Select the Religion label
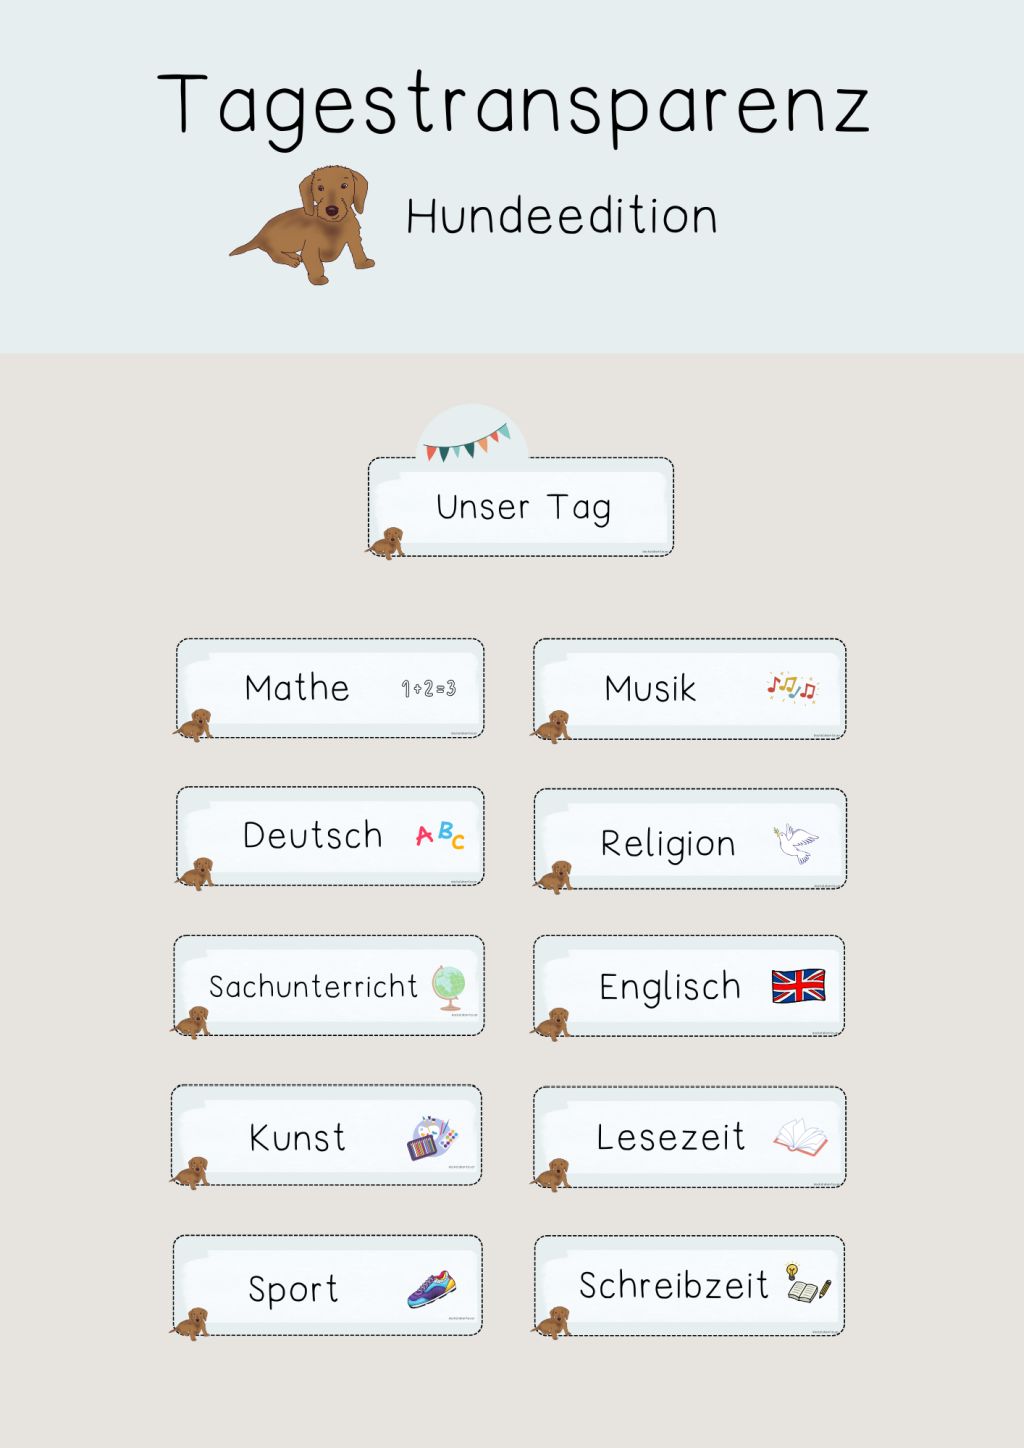 click(x=668, y=844)
